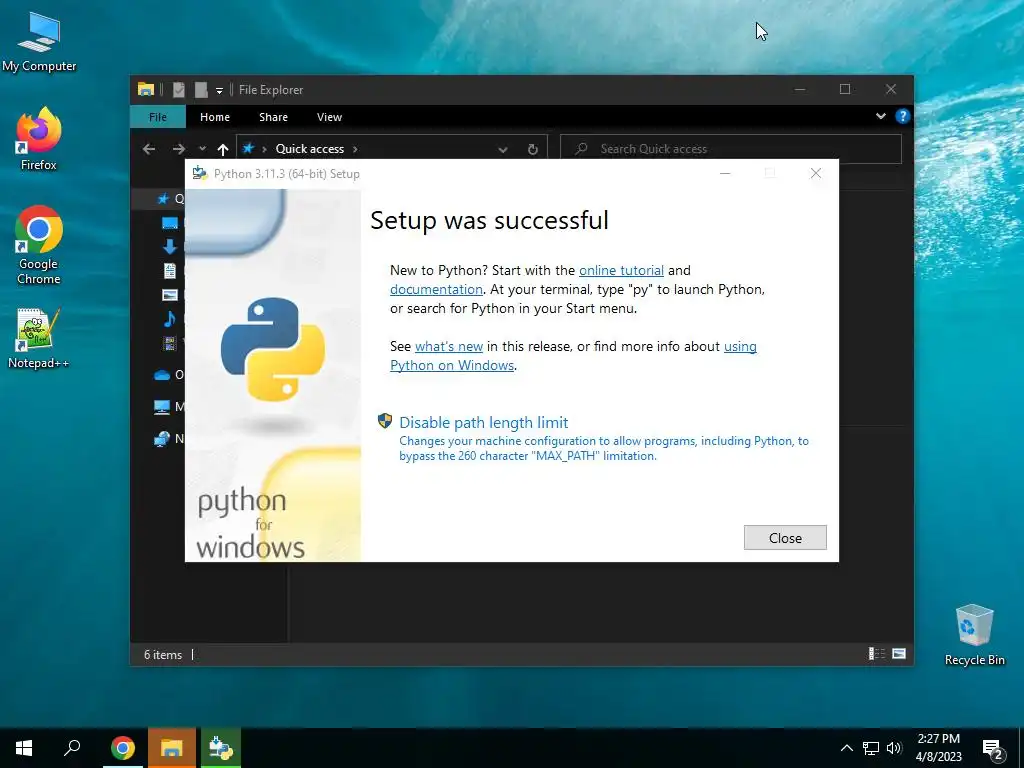Open notification center icon
This screenshot has height=768, width=1024.
(993, 748)
